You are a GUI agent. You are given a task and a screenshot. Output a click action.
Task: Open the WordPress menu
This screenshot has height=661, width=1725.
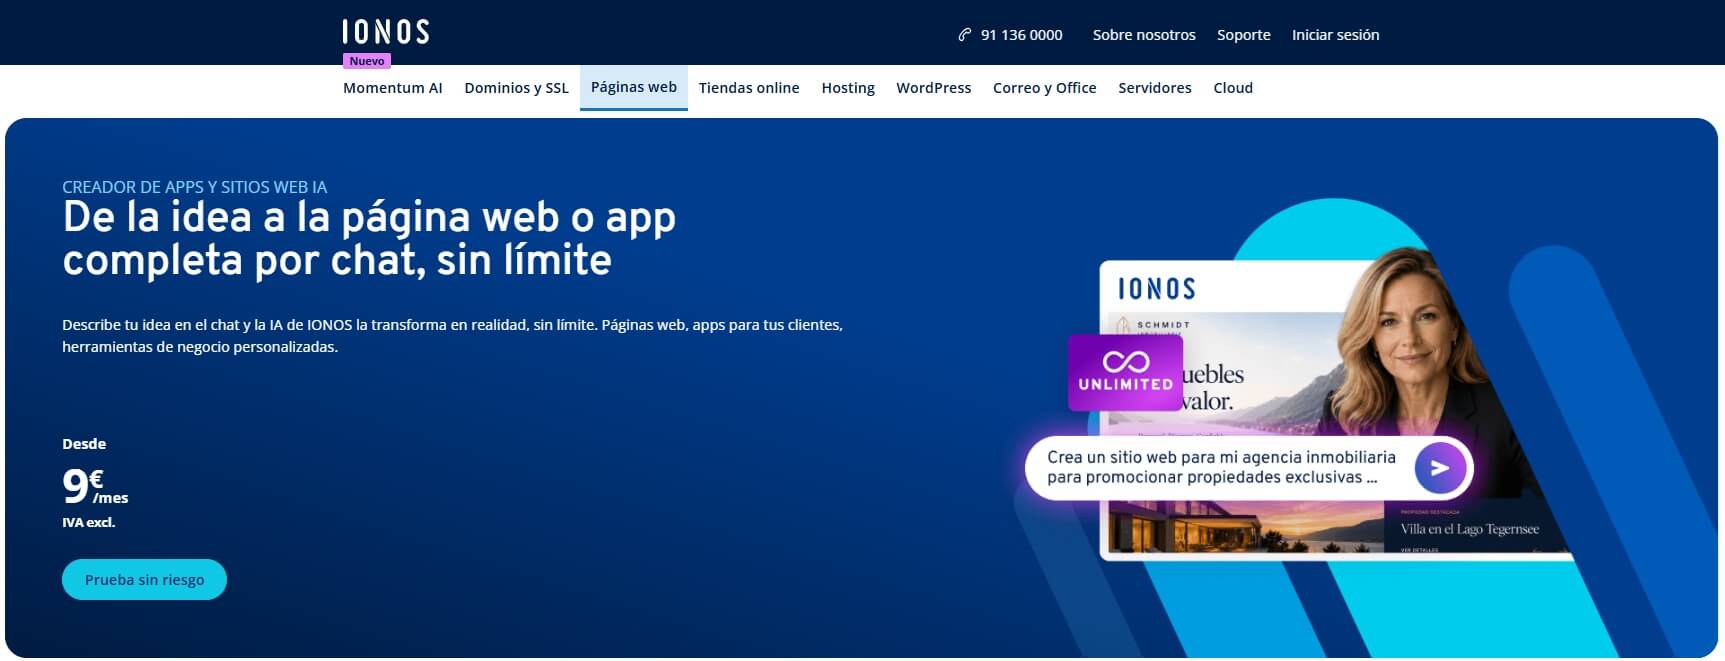click(934, 88)
